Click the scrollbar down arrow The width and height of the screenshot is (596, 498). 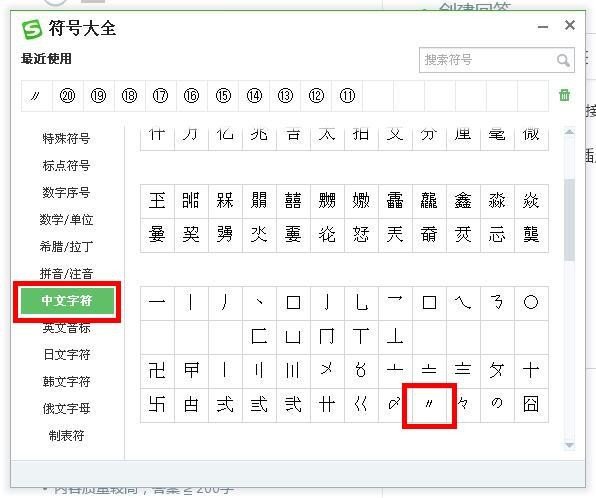tap(569, 445)
